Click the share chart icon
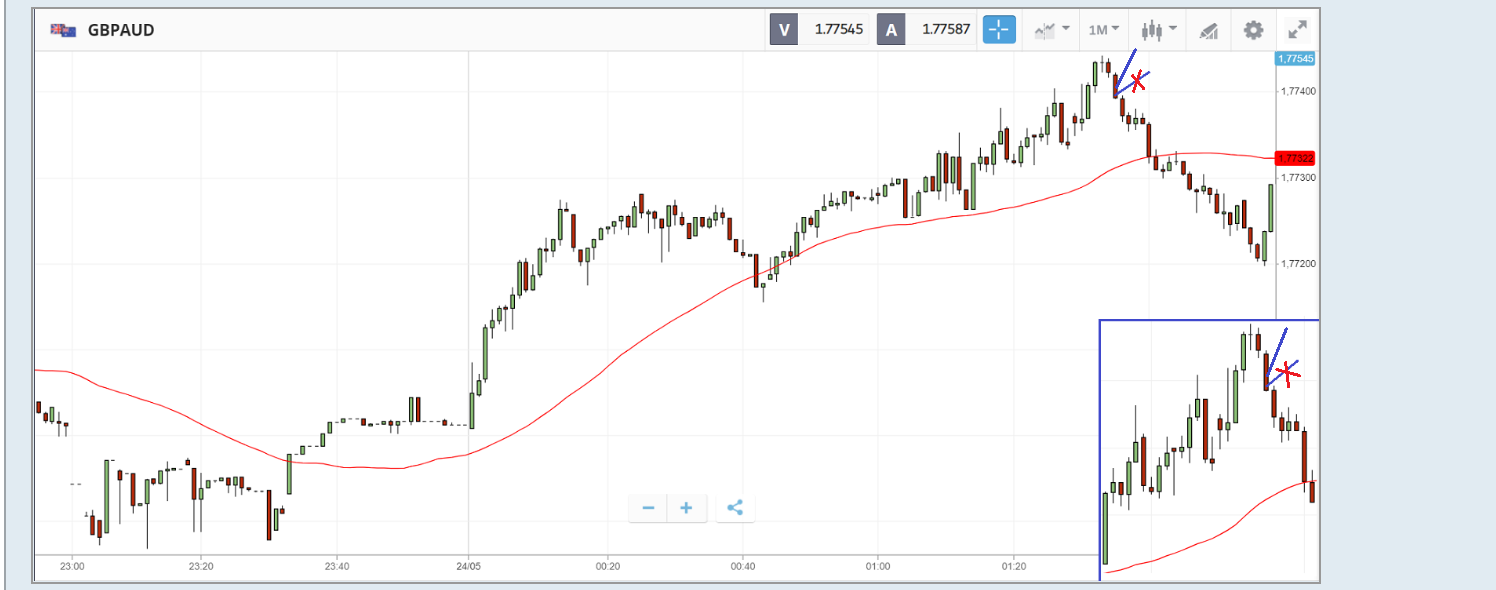1496x590 pixels. tap(735, 508)
